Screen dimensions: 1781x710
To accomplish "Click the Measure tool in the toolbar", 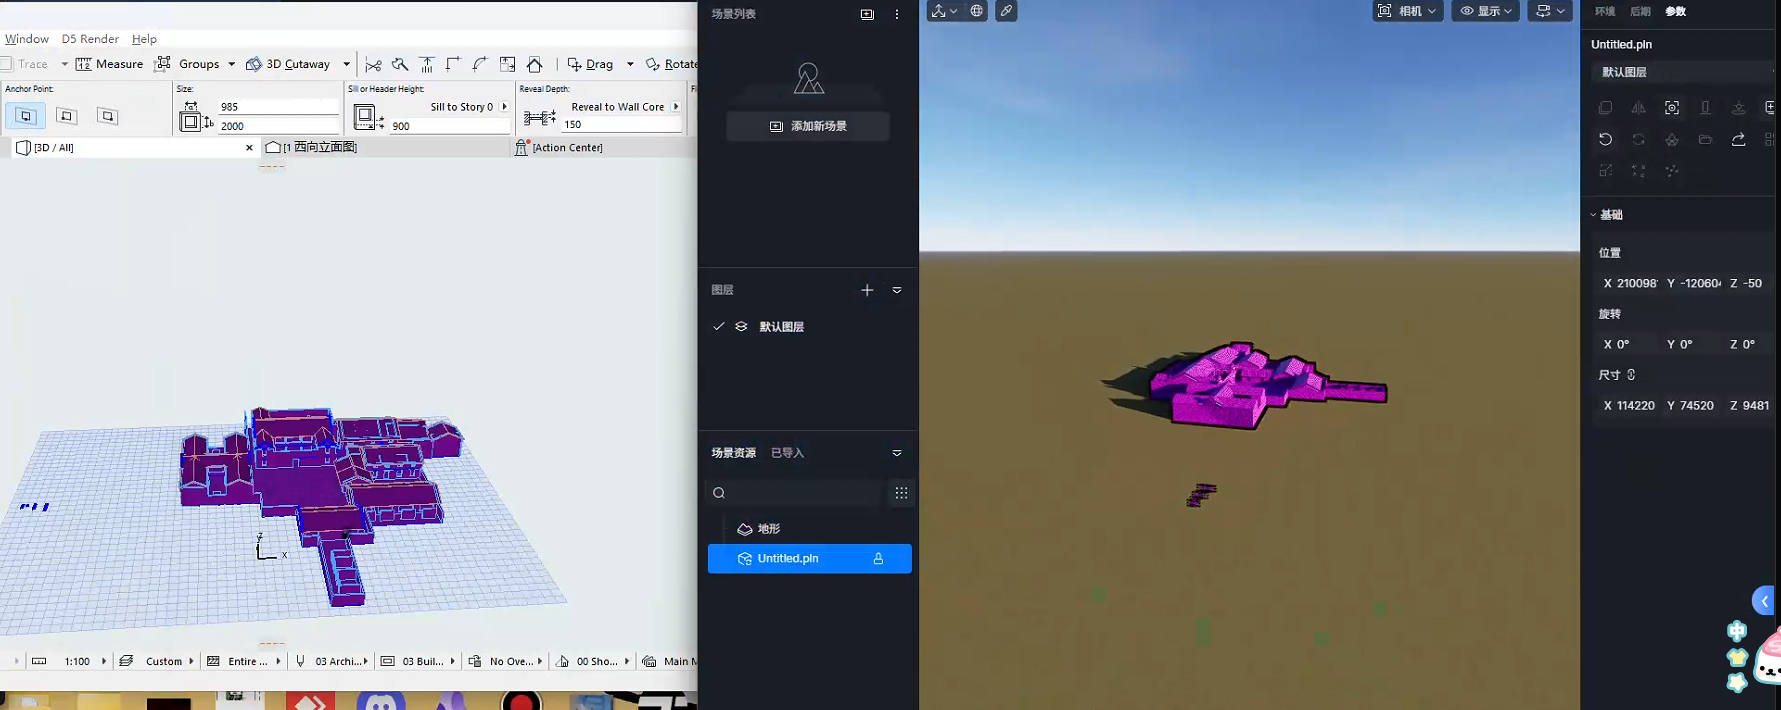I will point(109,64).
